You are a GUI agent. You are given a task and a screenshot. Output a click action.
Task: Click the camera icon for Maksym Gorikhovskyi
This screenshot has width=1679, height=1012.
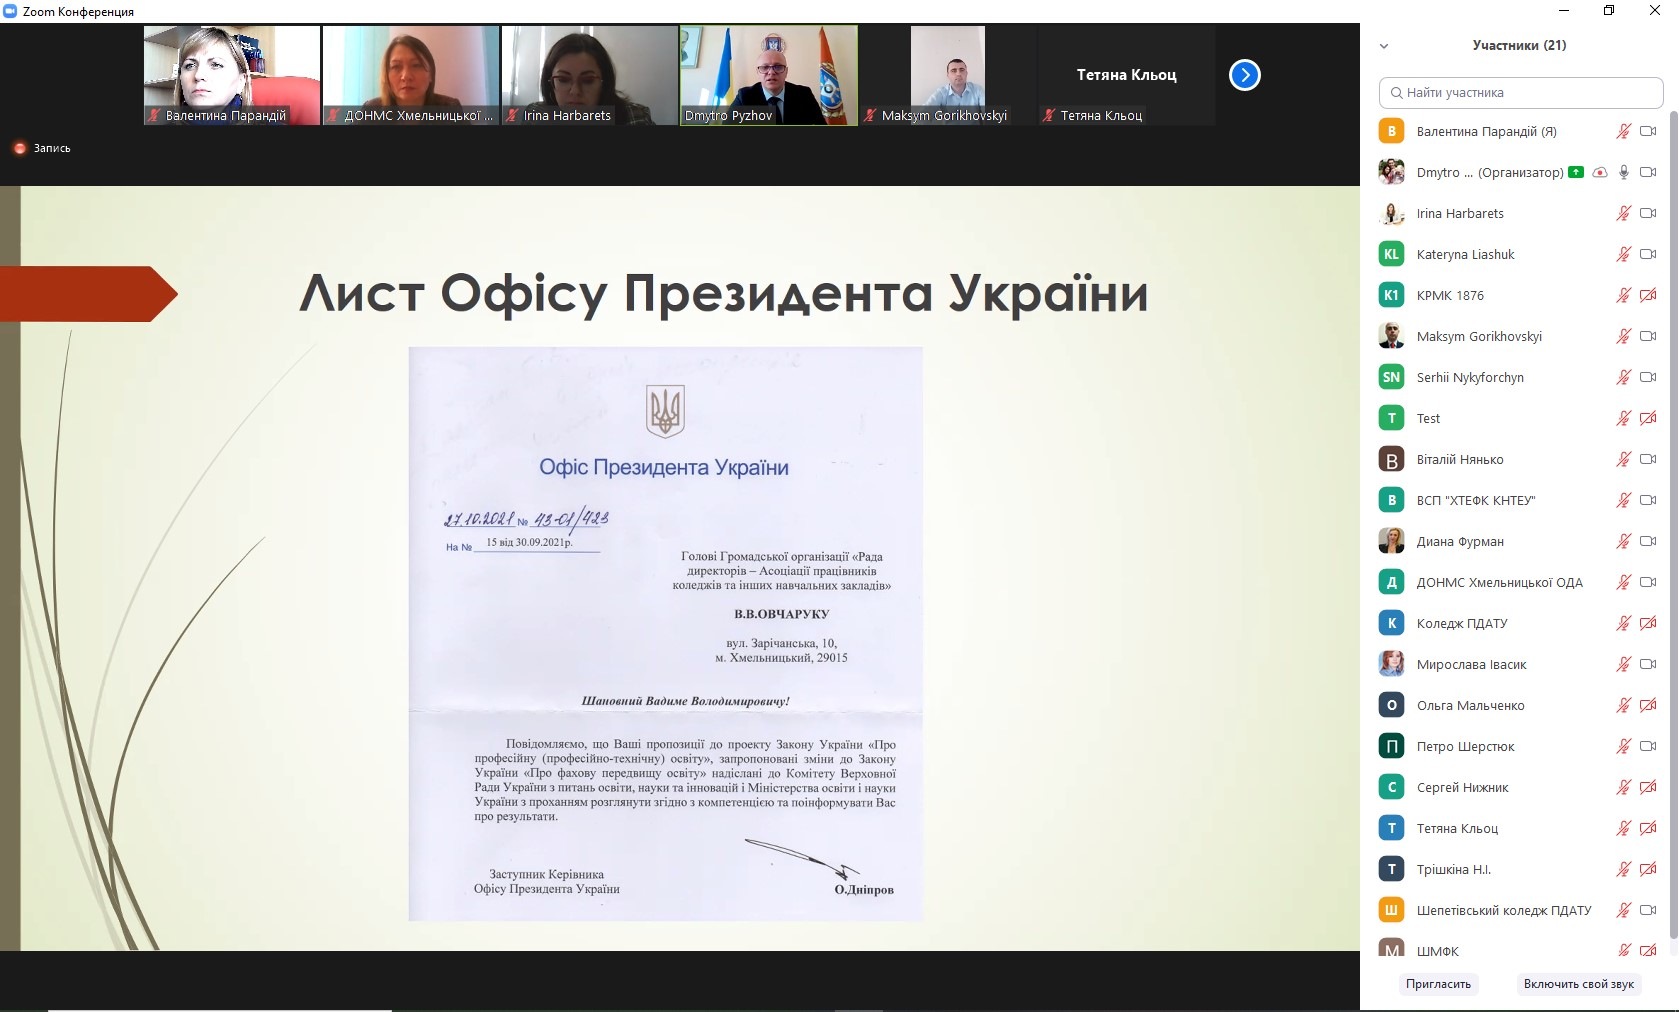coord(1648,336)
